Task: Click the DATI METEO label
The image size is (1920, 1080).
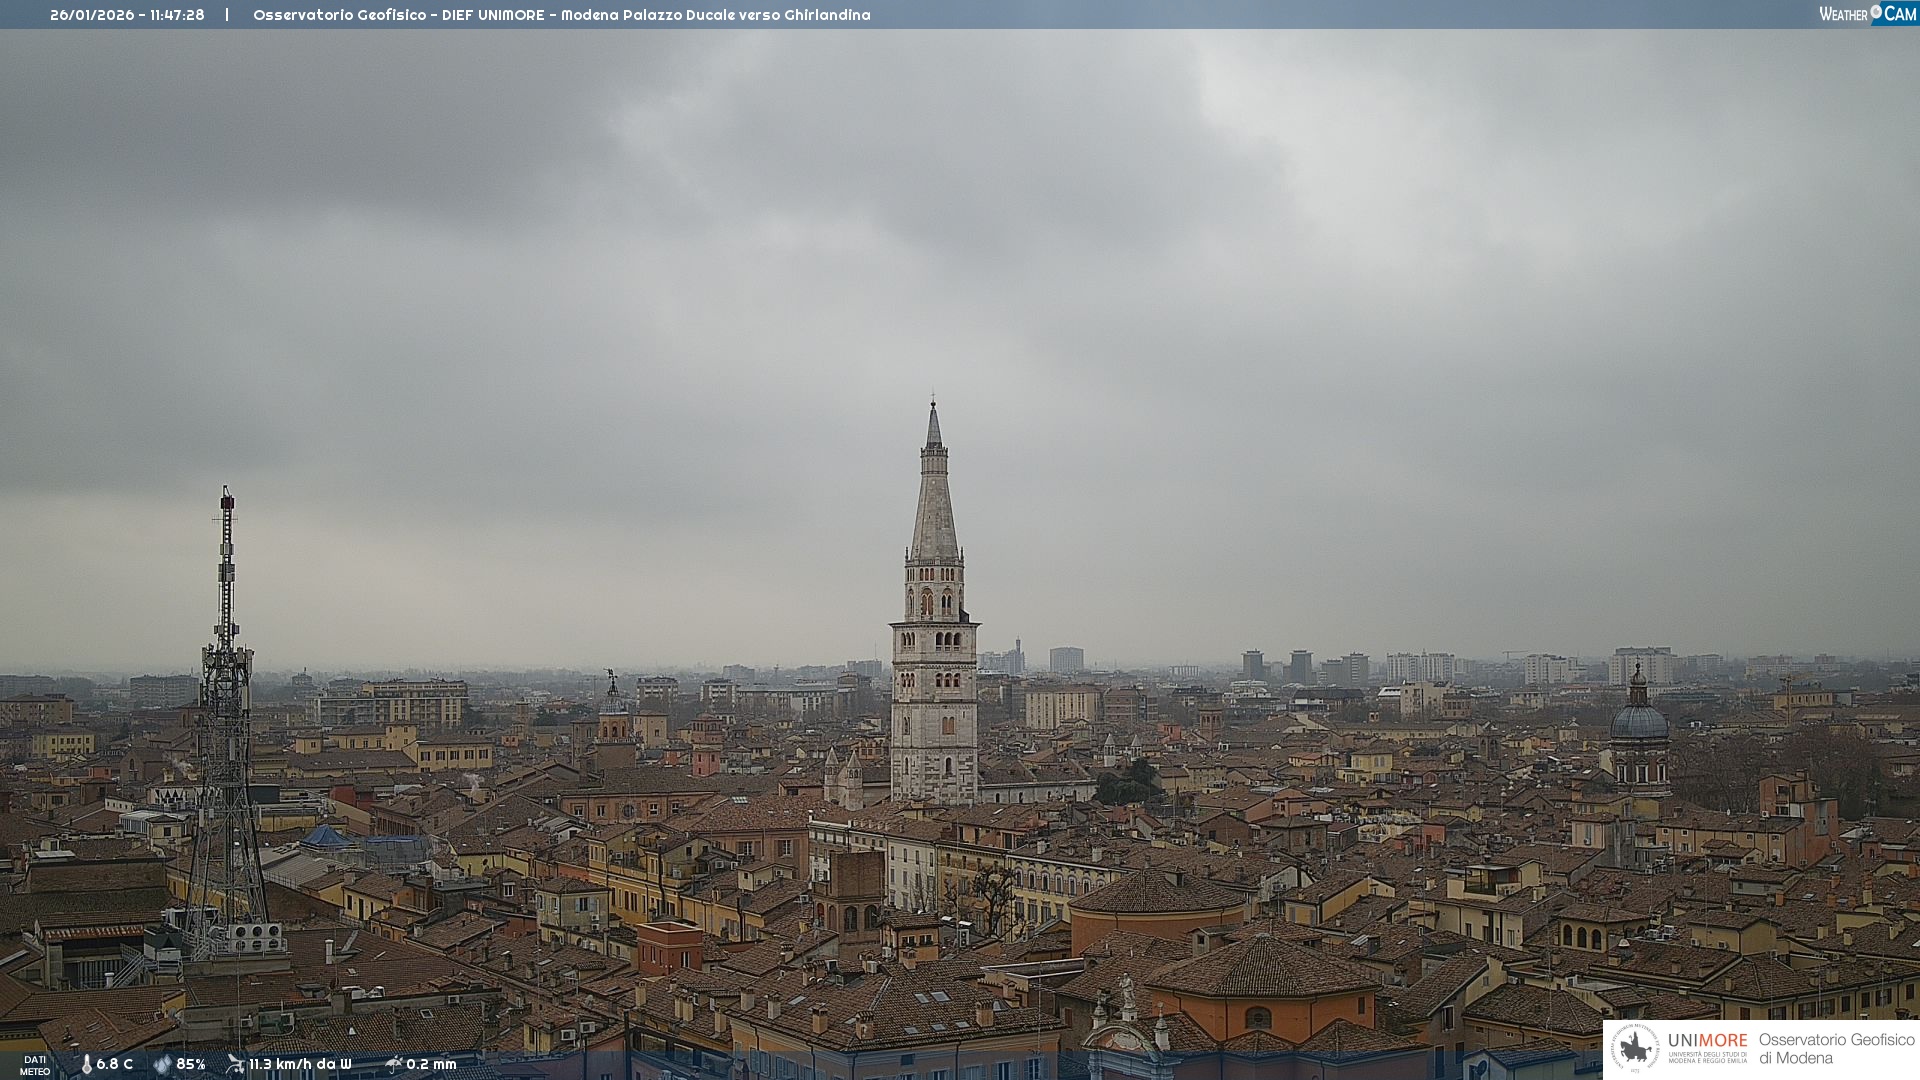Action: pyautogui.click(x=35, y=1065)
